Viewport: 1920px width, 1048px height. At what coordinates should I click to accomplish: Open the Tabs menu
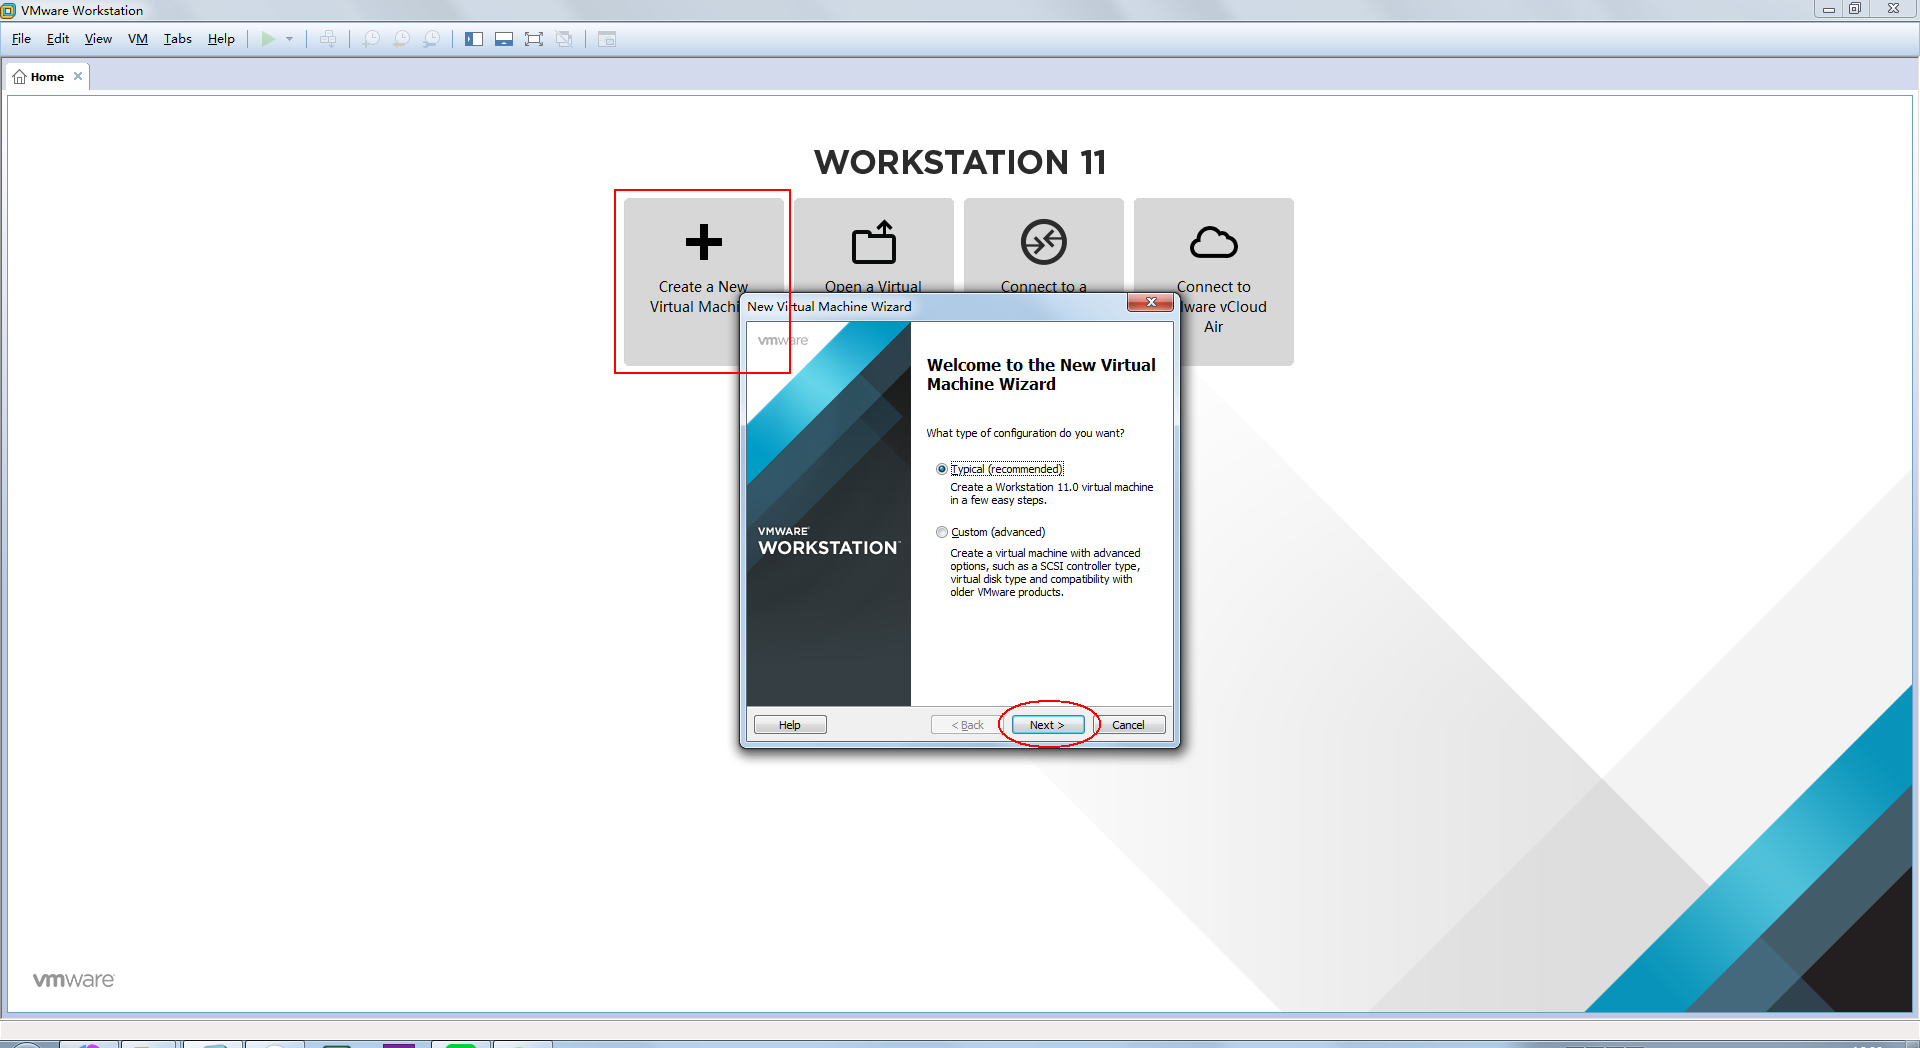pos(177,39)
